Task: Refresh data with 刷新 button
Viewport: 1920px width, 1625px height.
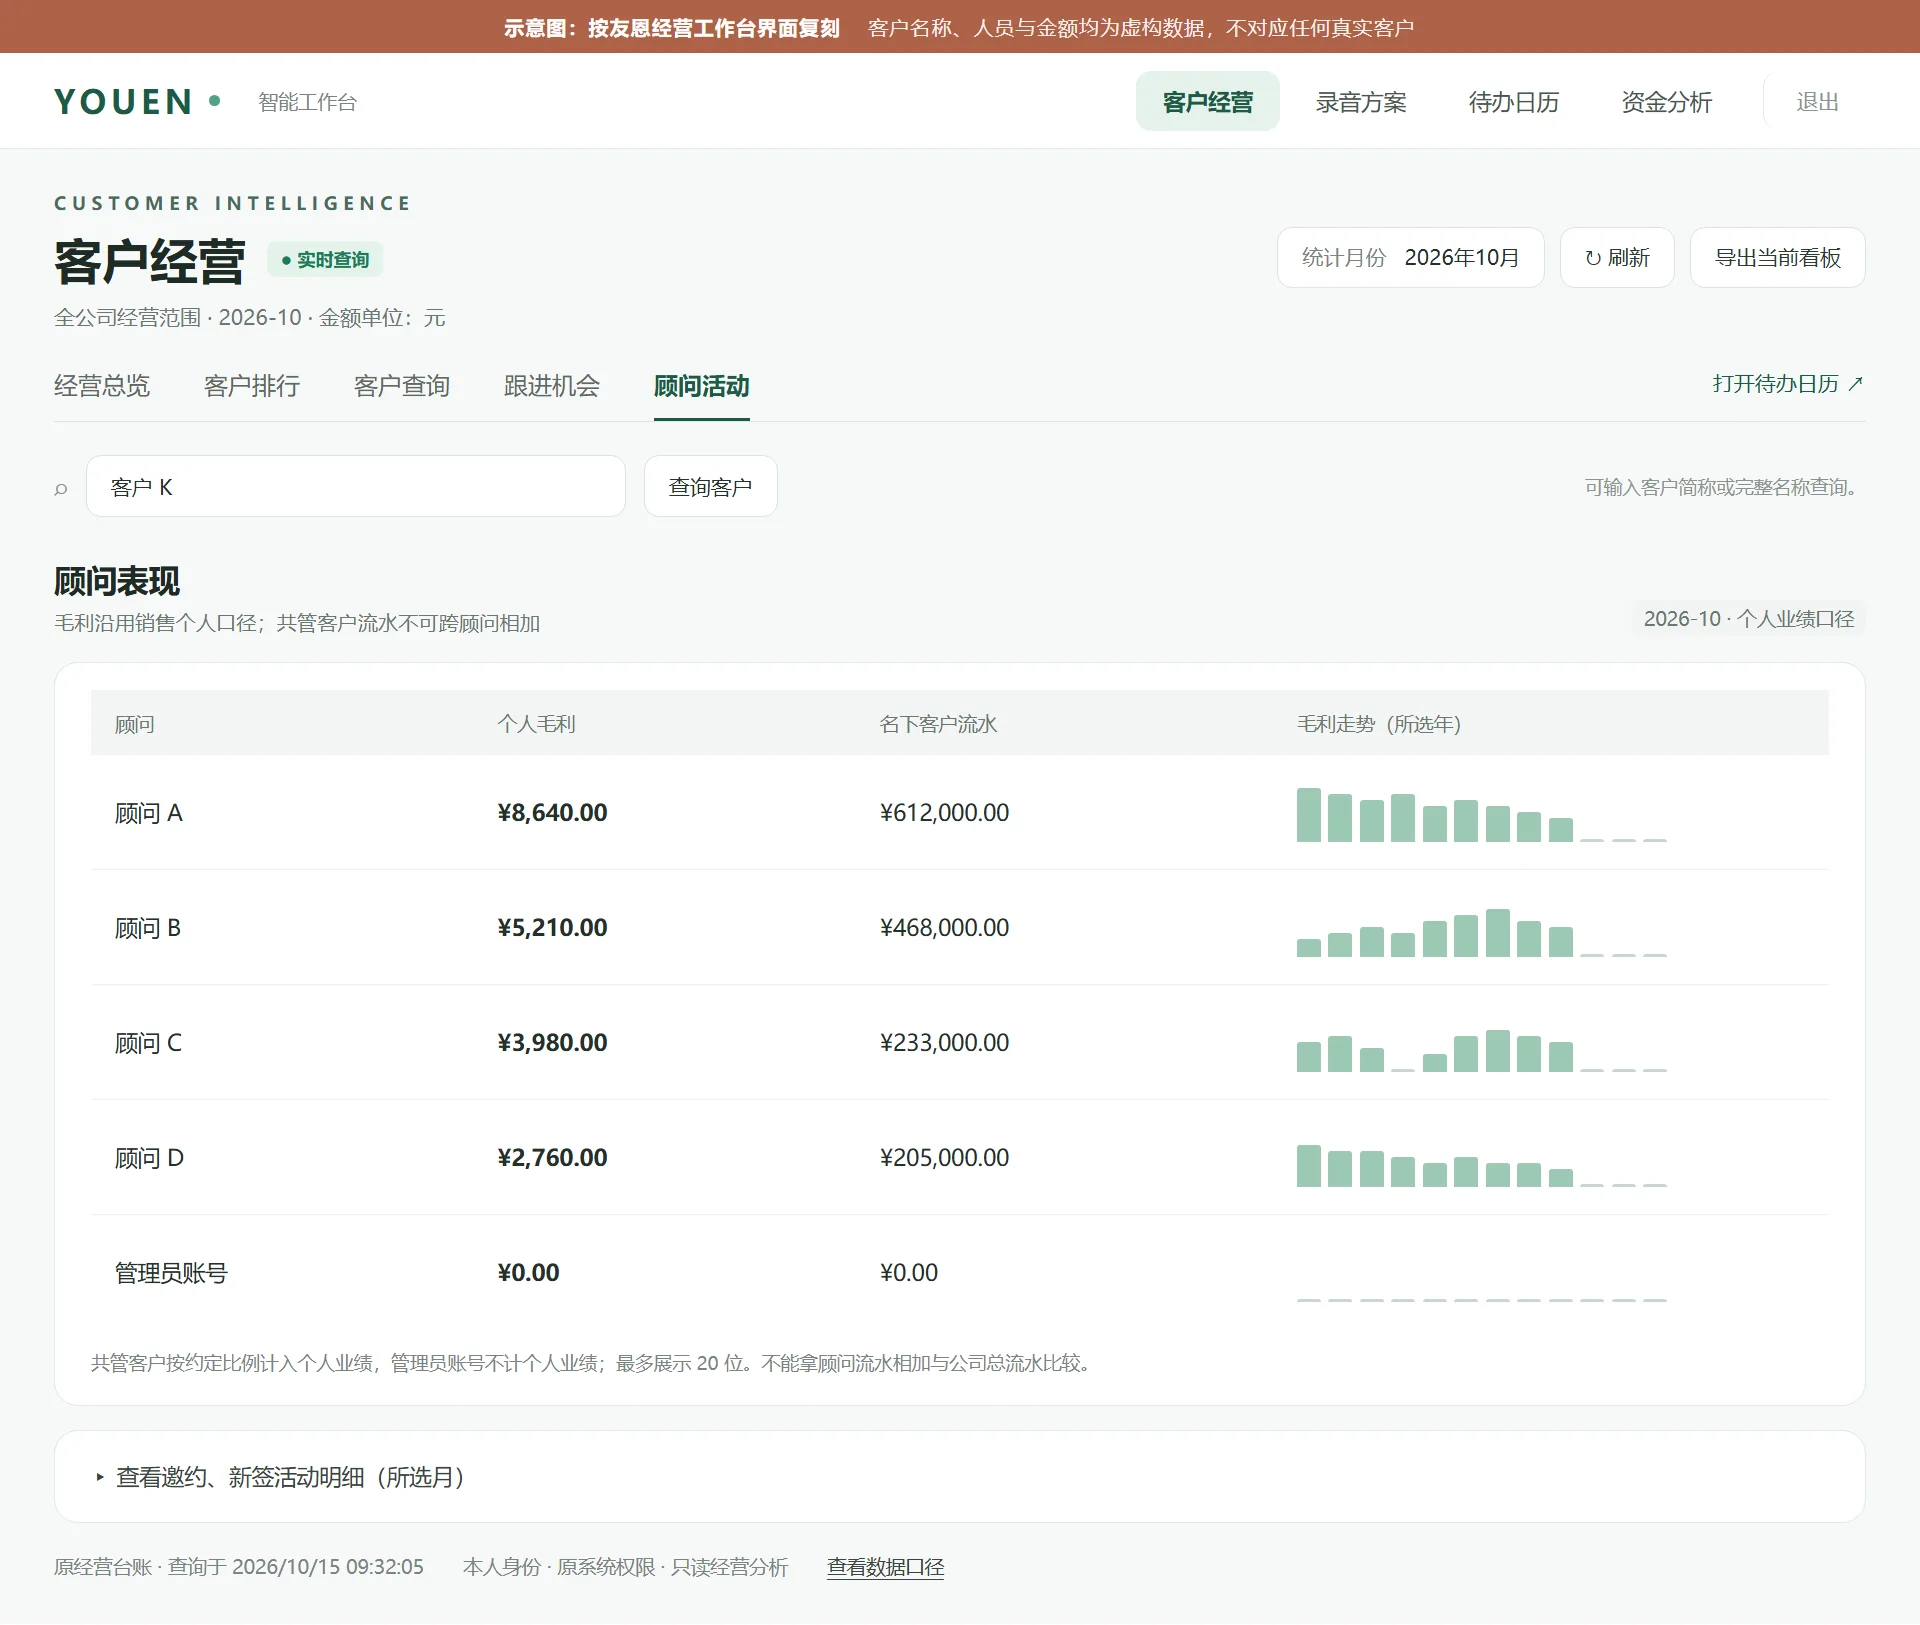Action: (1617, 258)
